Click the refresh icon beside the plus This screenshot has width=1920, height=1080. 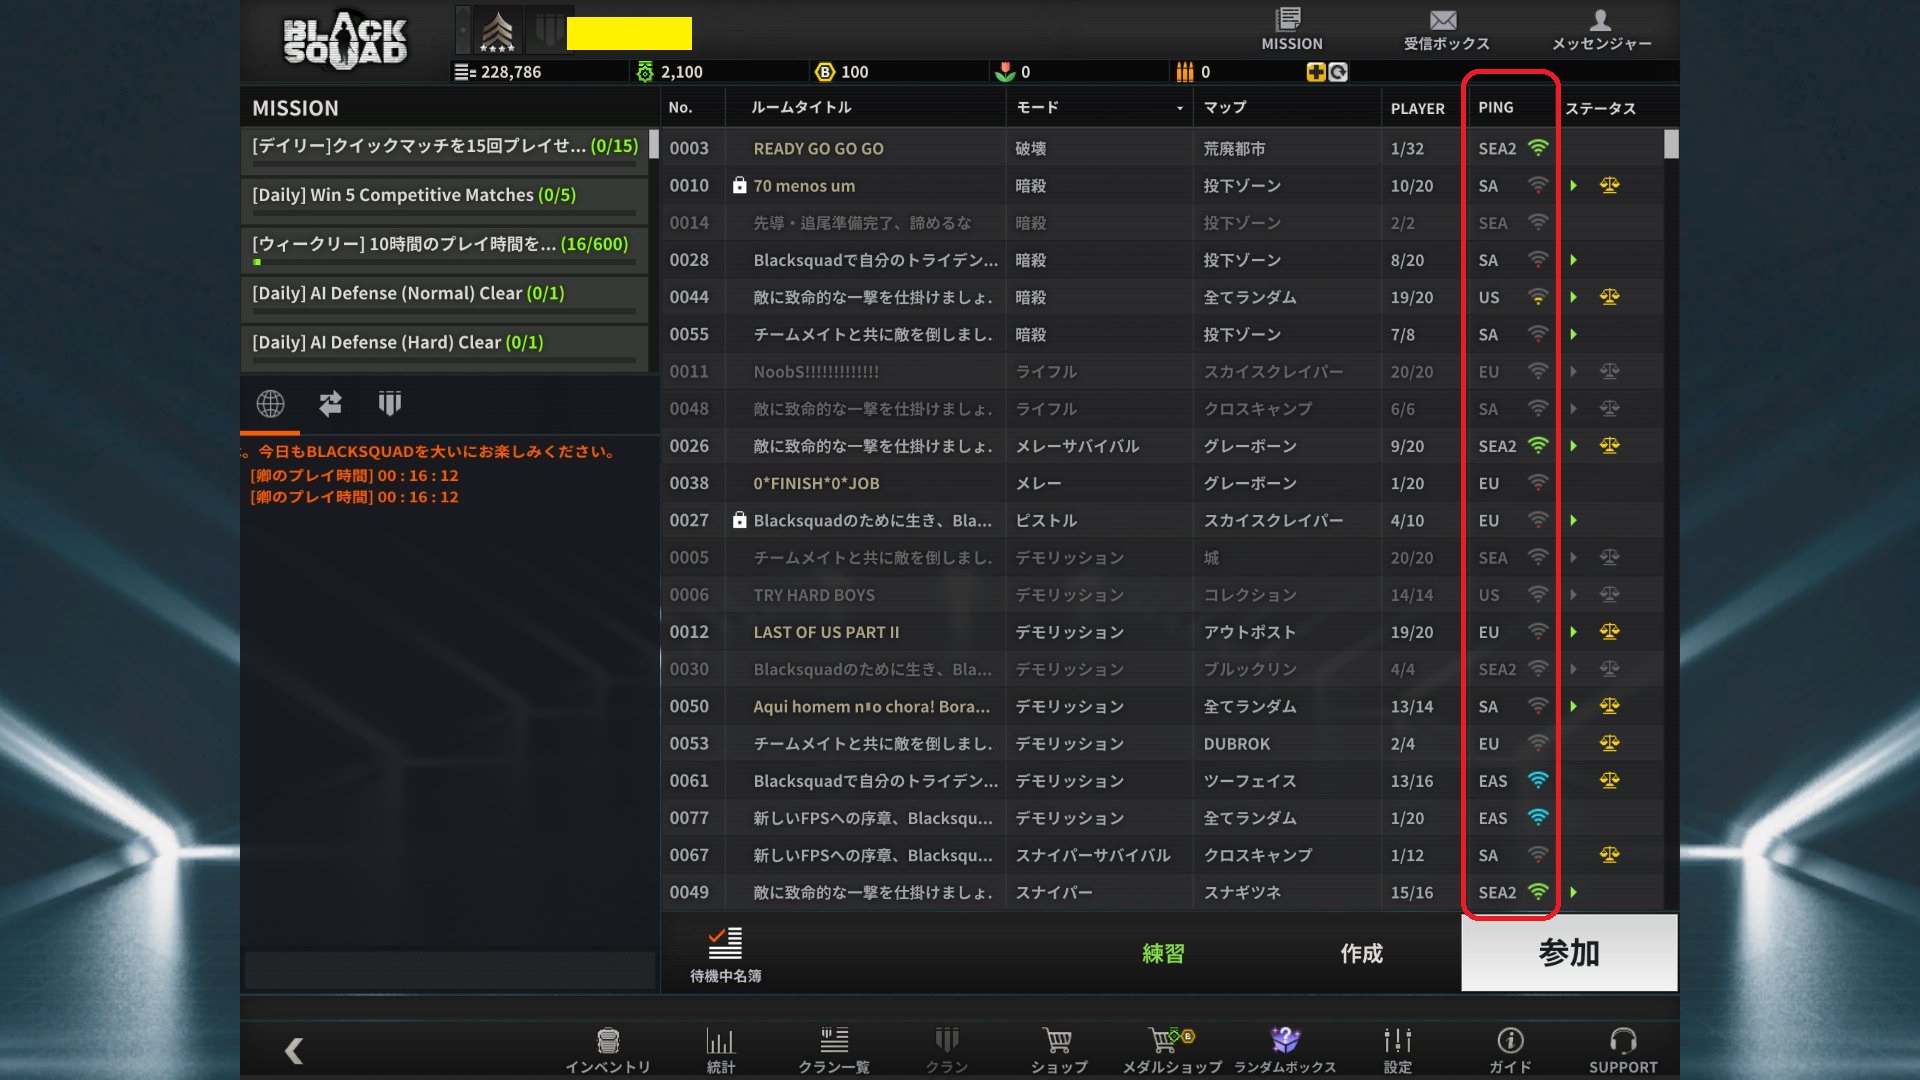pyautogui.click(x=1338, y=72)
